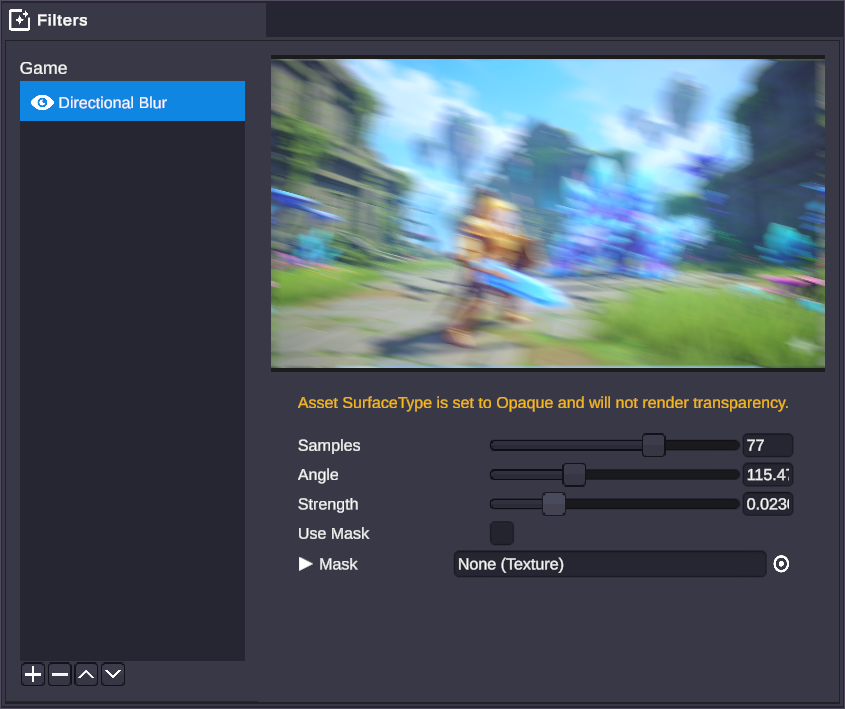Move filter up with up-arrow icon

(x=87, y=674)
